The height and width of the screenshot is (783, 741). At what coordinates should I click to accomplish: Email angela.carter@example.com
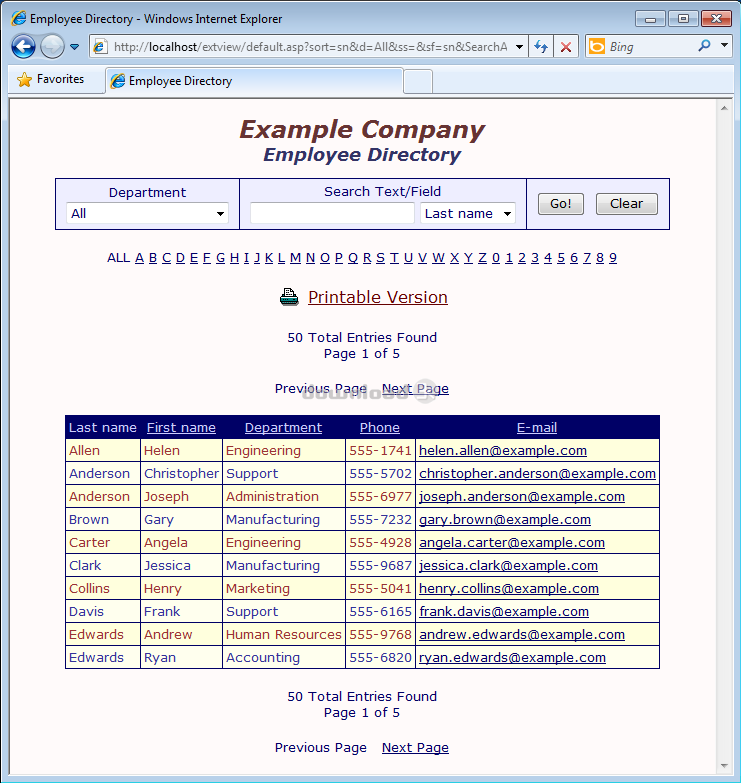[512, 542]
